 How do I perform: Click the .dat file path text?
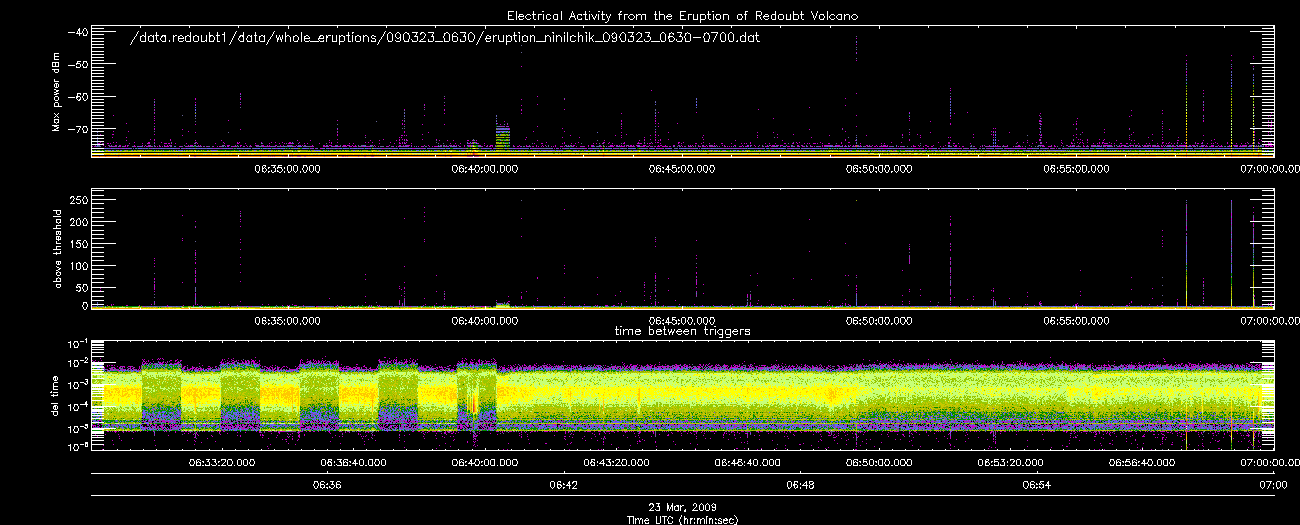(446, 37)
